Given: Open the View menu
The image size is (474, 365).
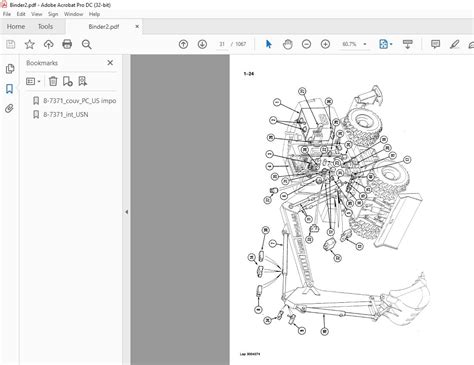Looking at the screenshot, I should click(x=37, y=14).
